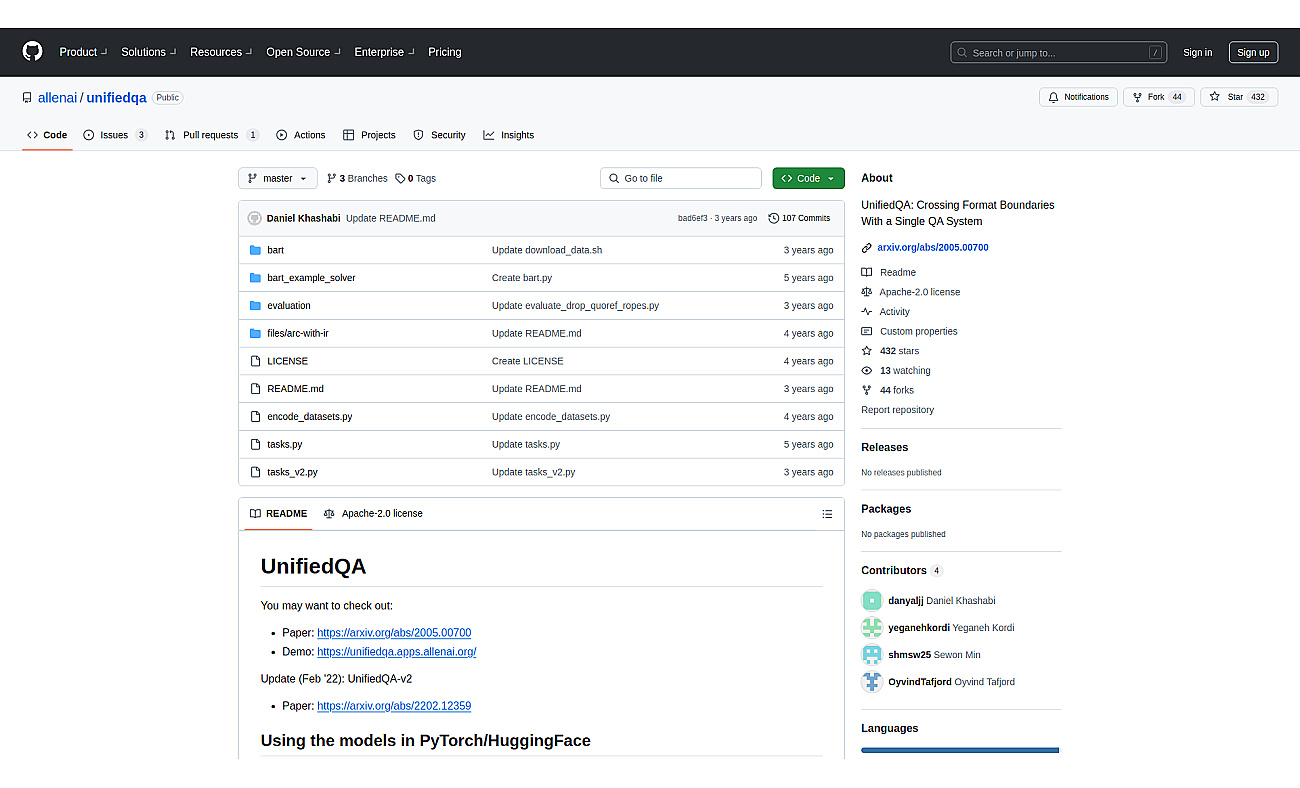Open the unifiedqa.apps.allenai.org demo link
The image size is (1300, 788).
pyautogui.click(x=396, y=652)
